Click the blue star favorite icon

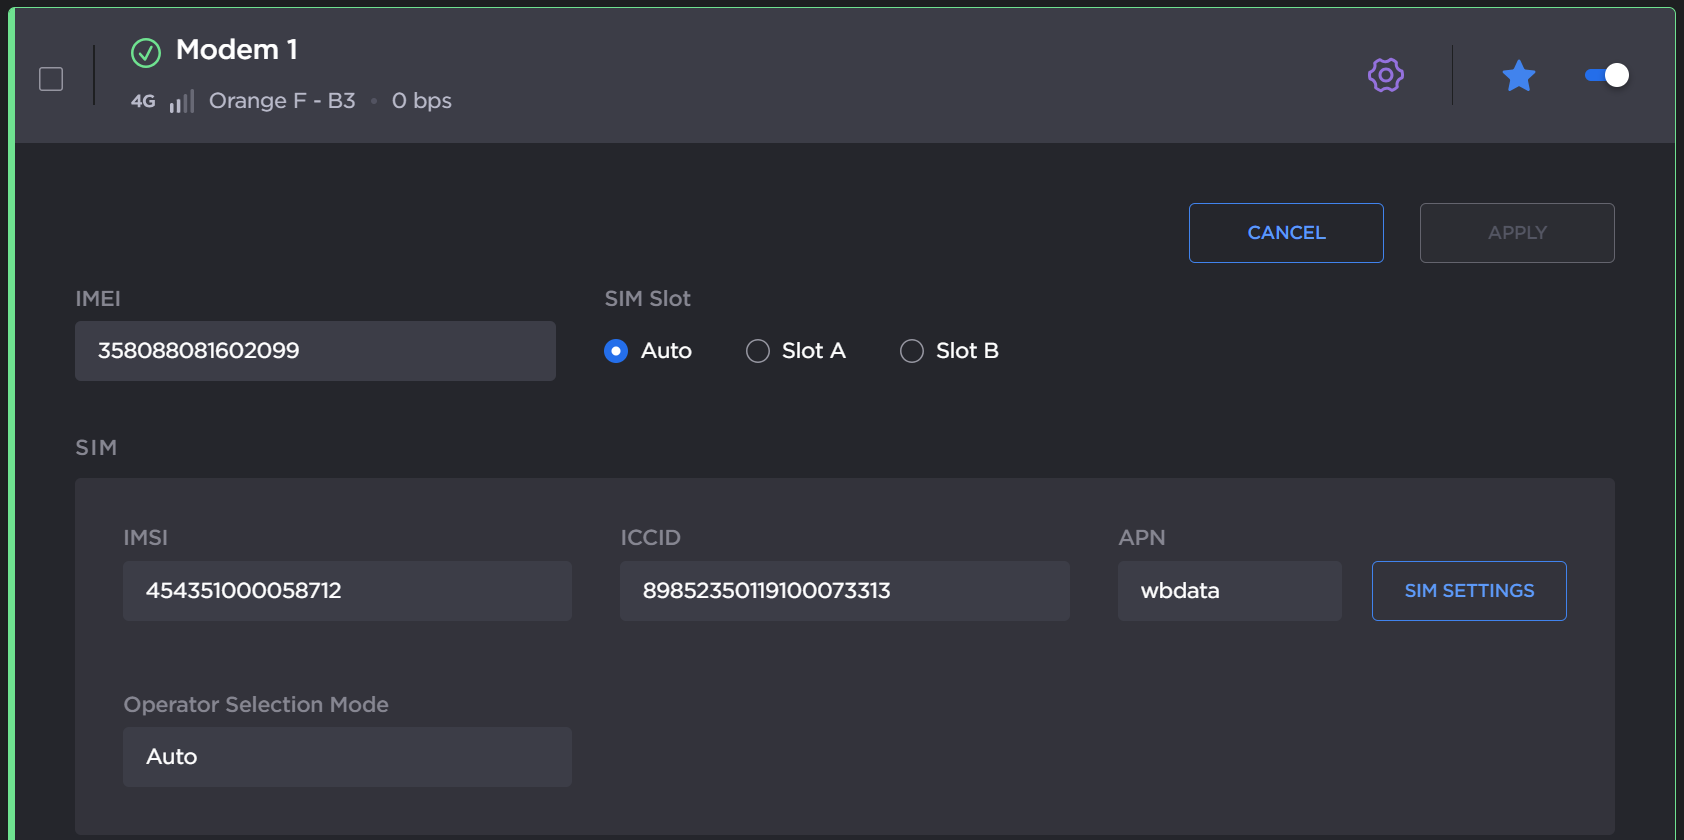coord(1518,75)
